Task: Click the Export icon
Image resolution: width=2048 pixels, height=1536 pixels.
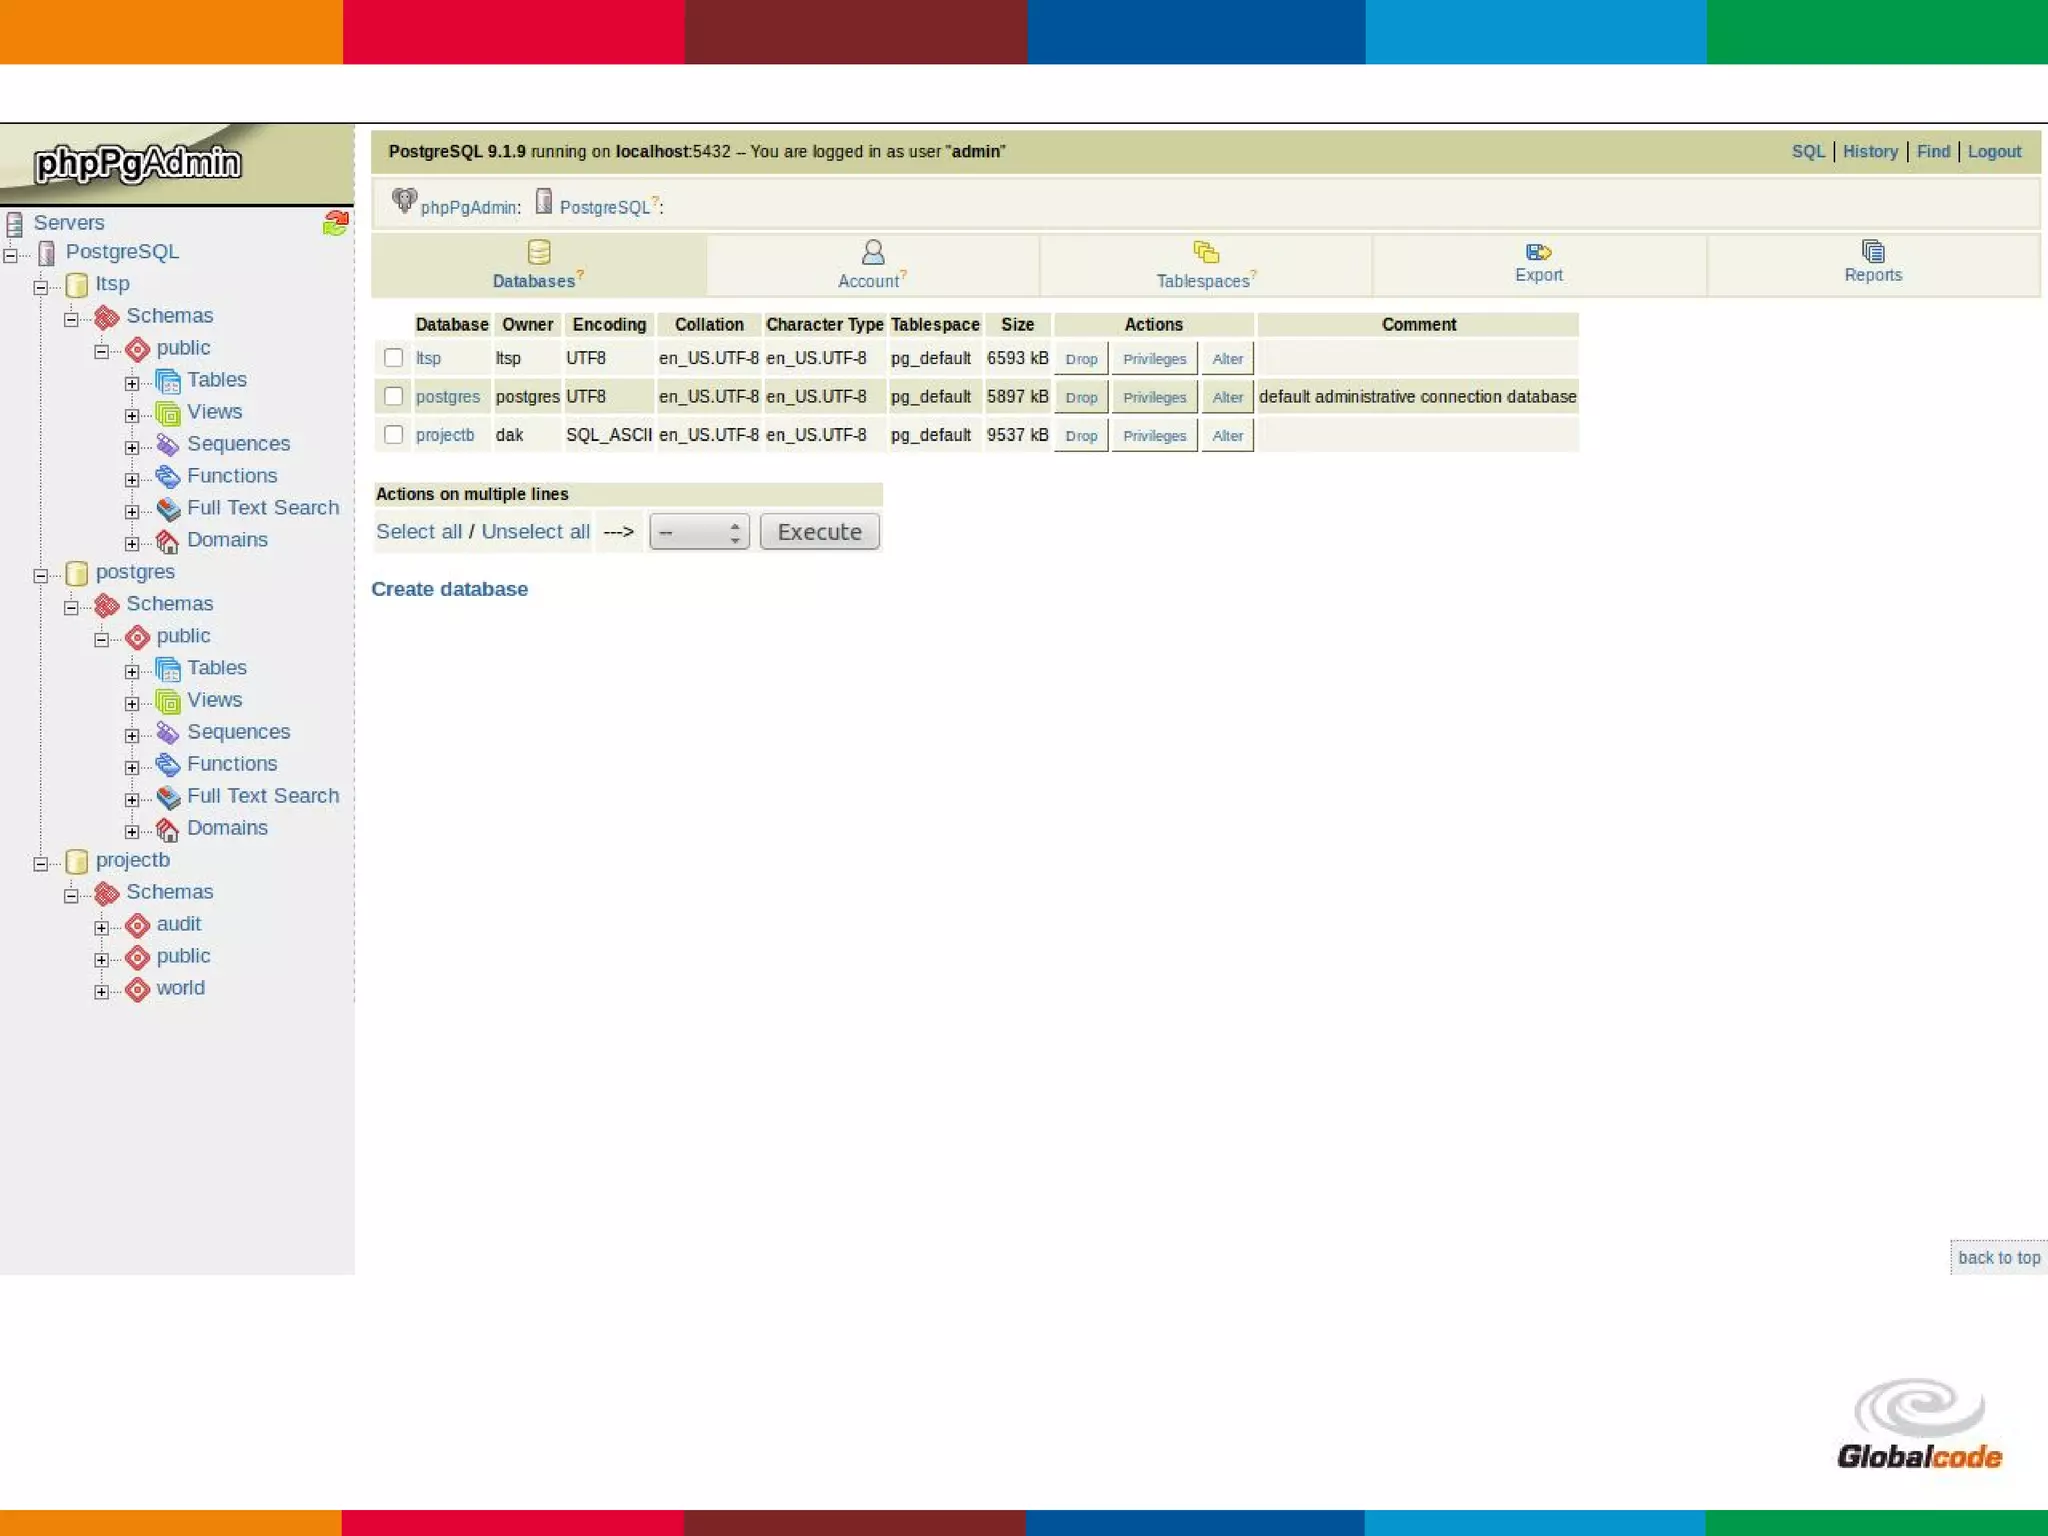Action: 1537,251
